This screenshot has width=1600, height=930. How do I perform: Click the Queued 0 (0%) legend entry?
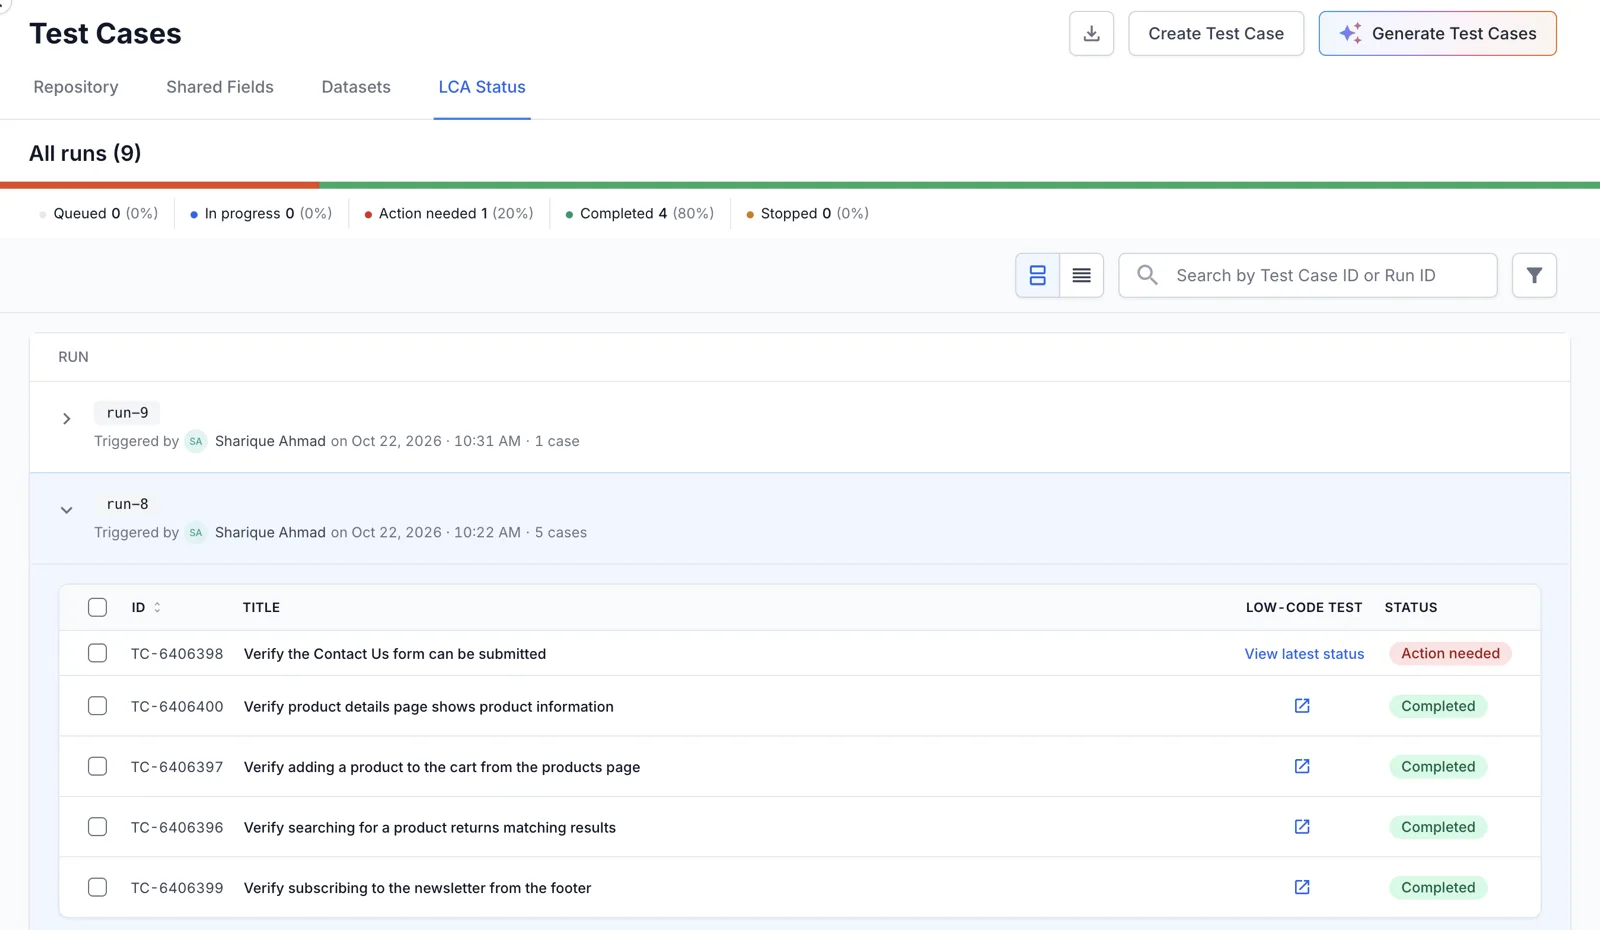pyautogui.click(x=98, y=213)
